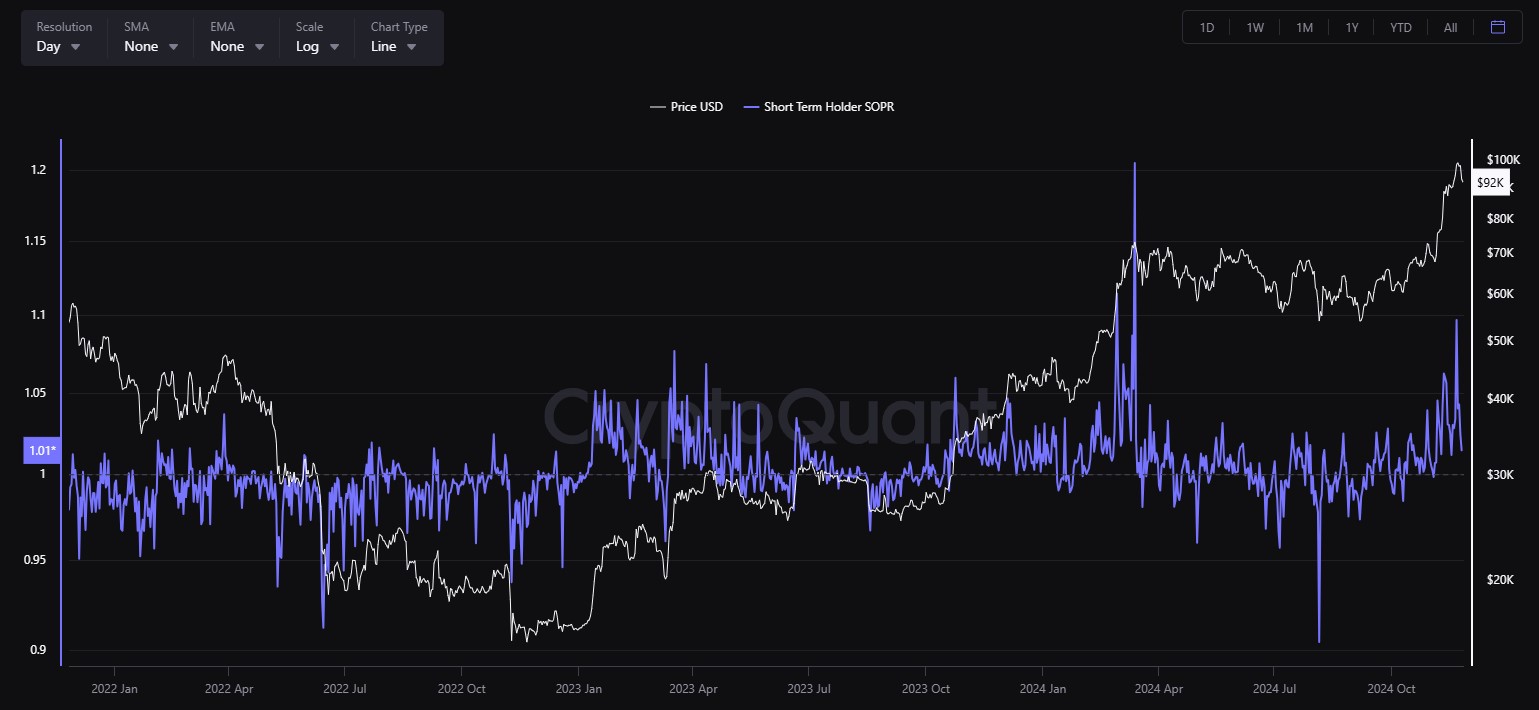Viewport: 1539px width, 710px height.
Task: Switch the time range to 1D
Action: point(1205,27)
